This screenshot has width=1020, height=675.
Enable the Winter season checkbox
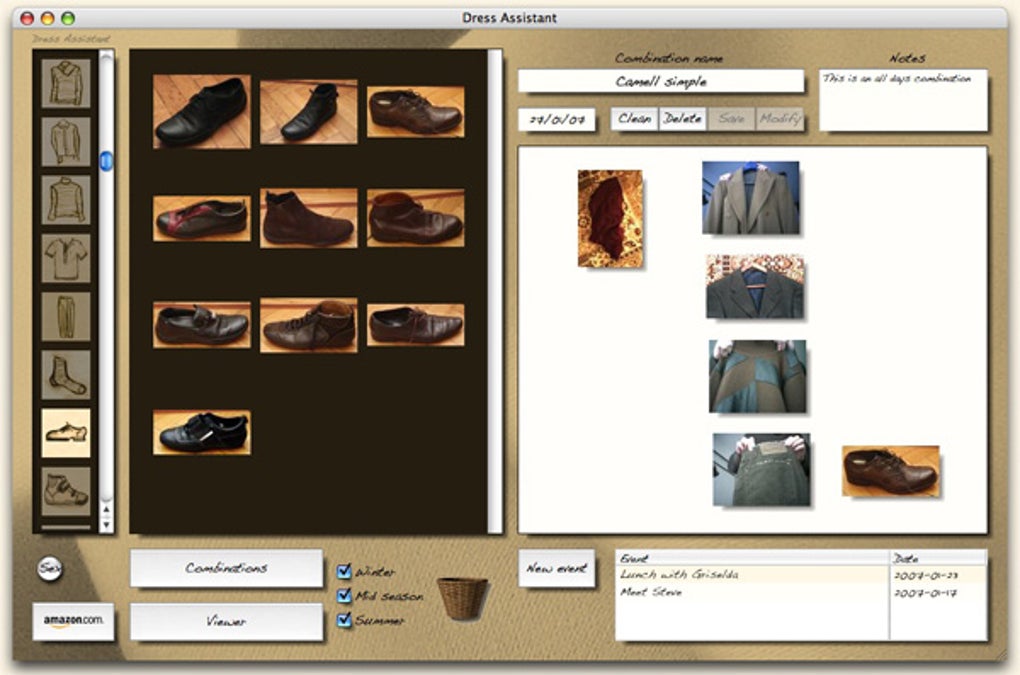tap(344, 570)
